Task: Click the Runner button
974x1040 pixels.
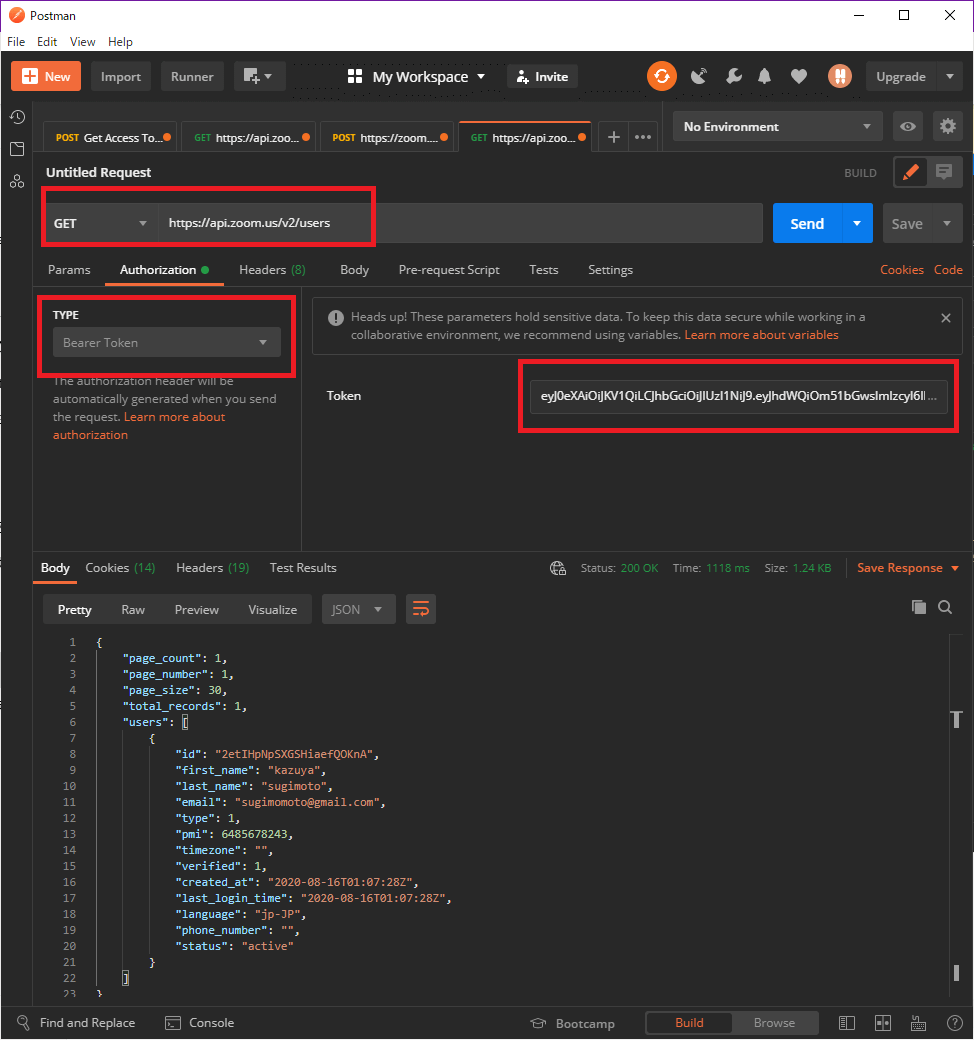Action: pyautogui.click(x=192, y=76)
